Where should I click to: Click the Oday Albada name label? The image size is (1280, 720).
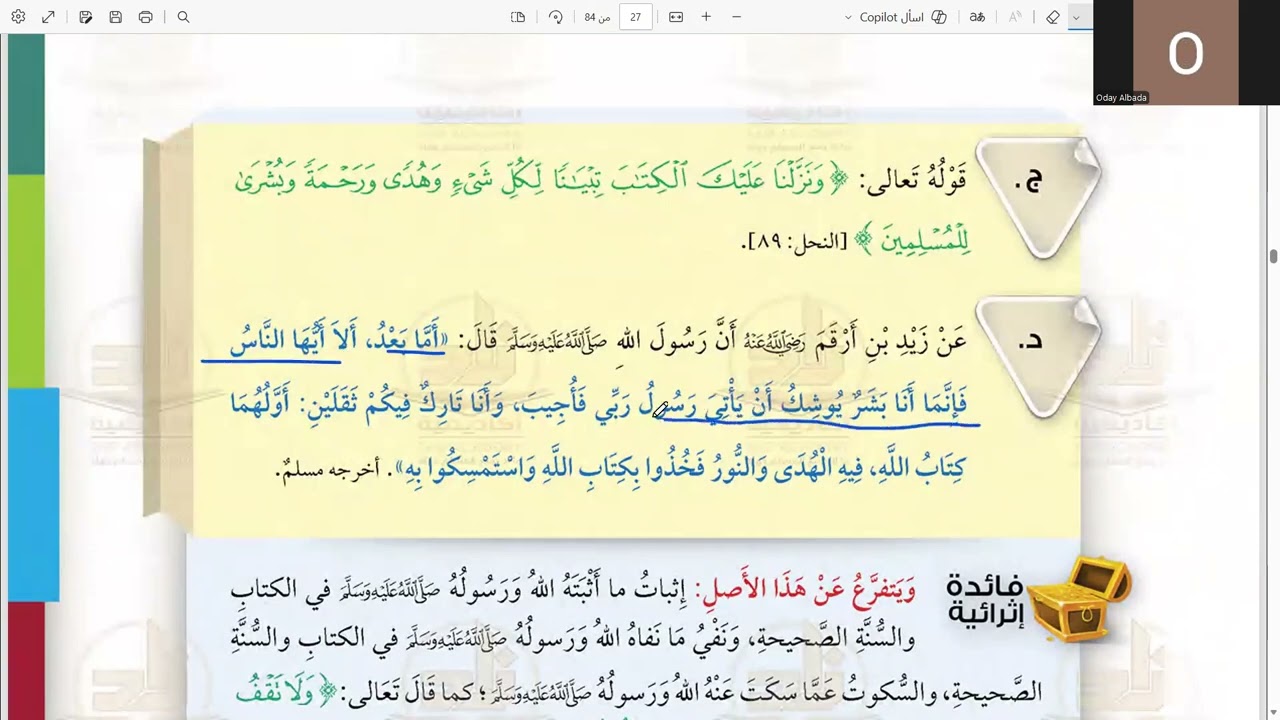point(1121,98)
